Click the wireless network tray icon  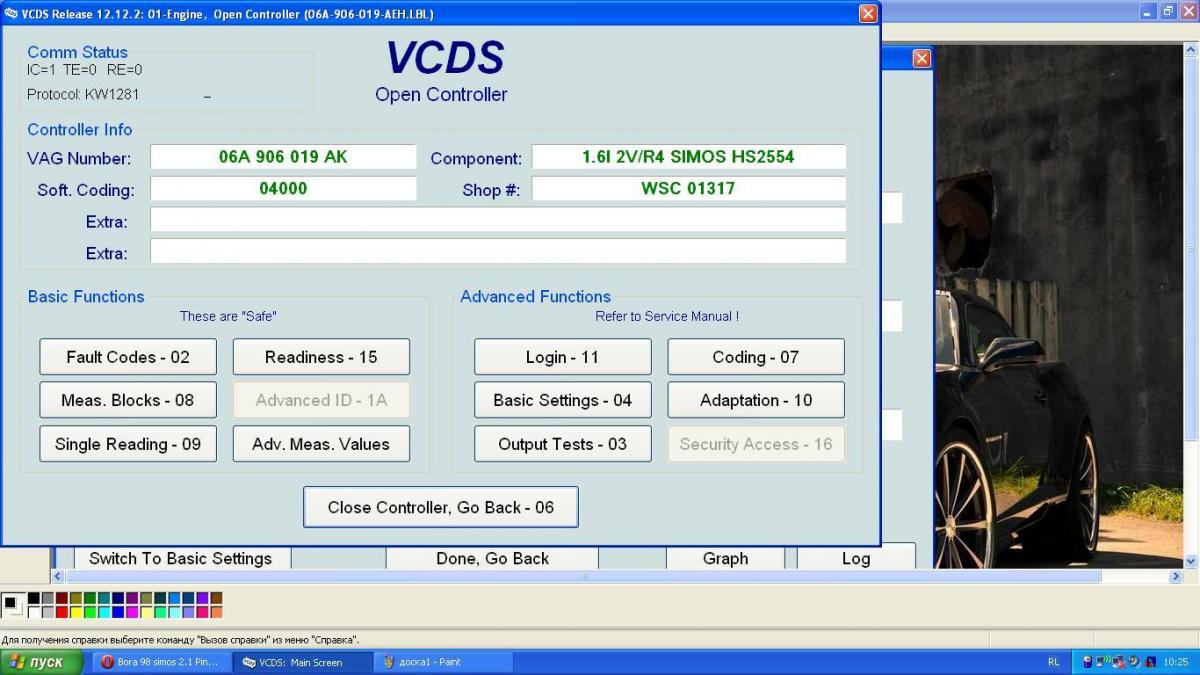(1101, 662)
